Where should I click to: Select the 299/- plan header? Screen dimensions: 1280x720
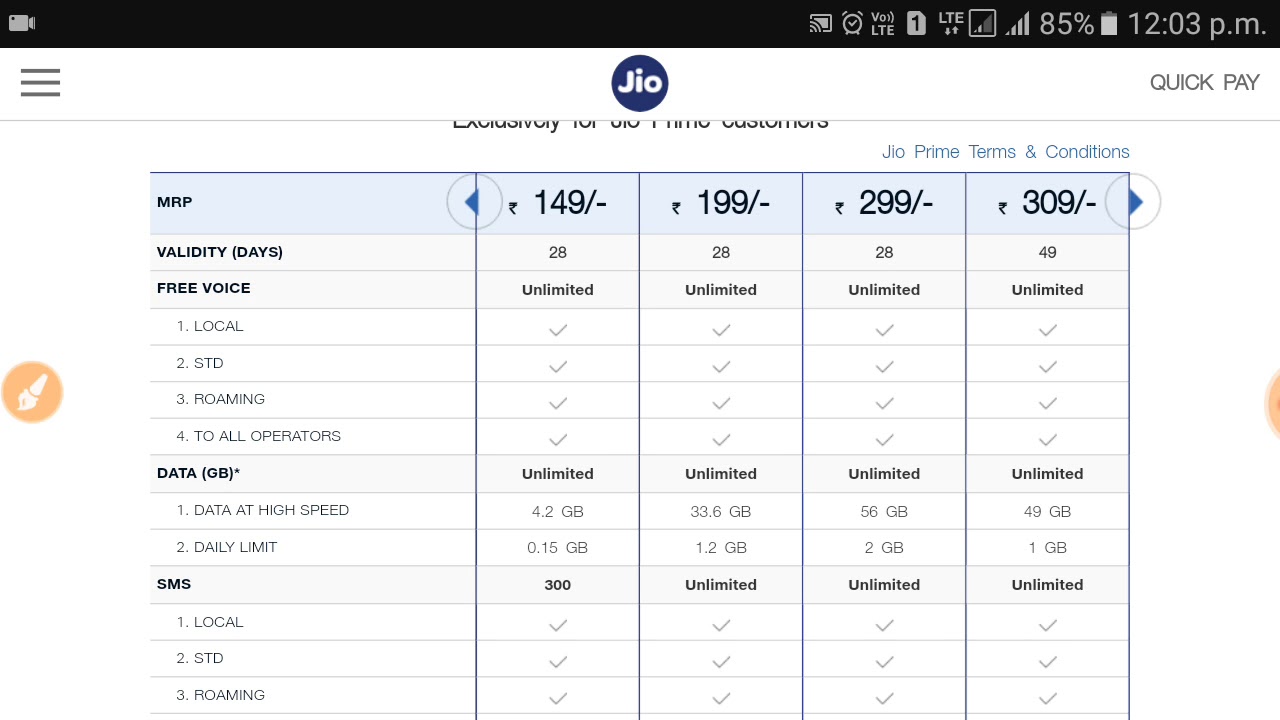click(884, 203)
